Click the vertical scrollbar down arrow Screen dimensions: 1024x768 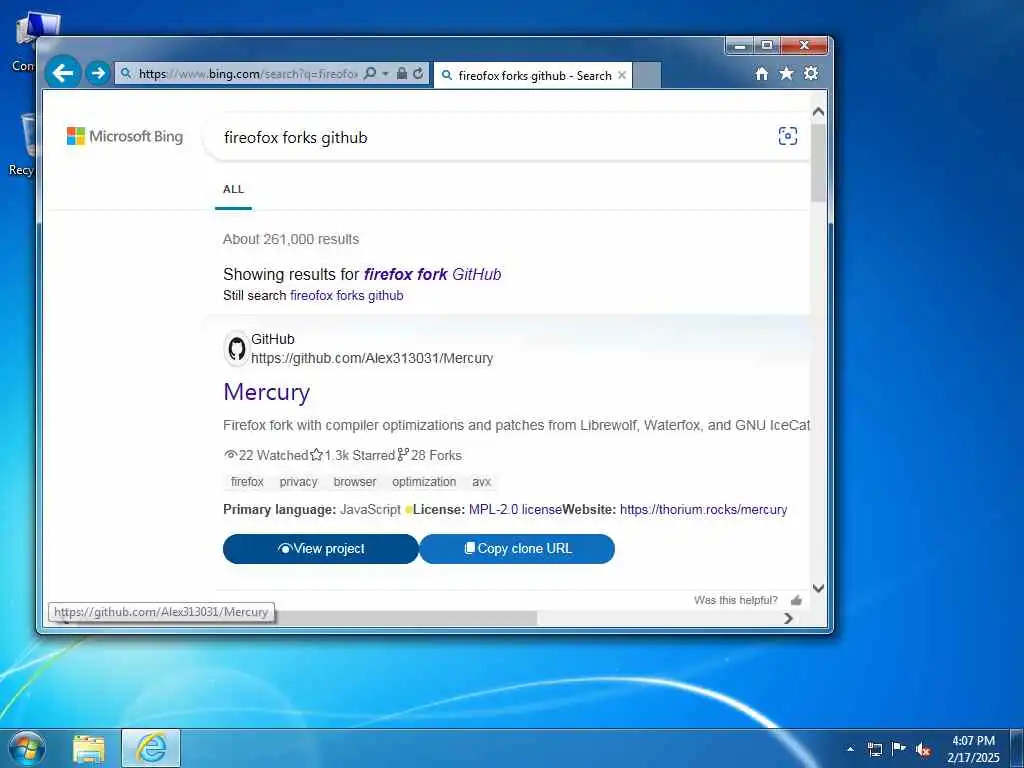[818, 588]
